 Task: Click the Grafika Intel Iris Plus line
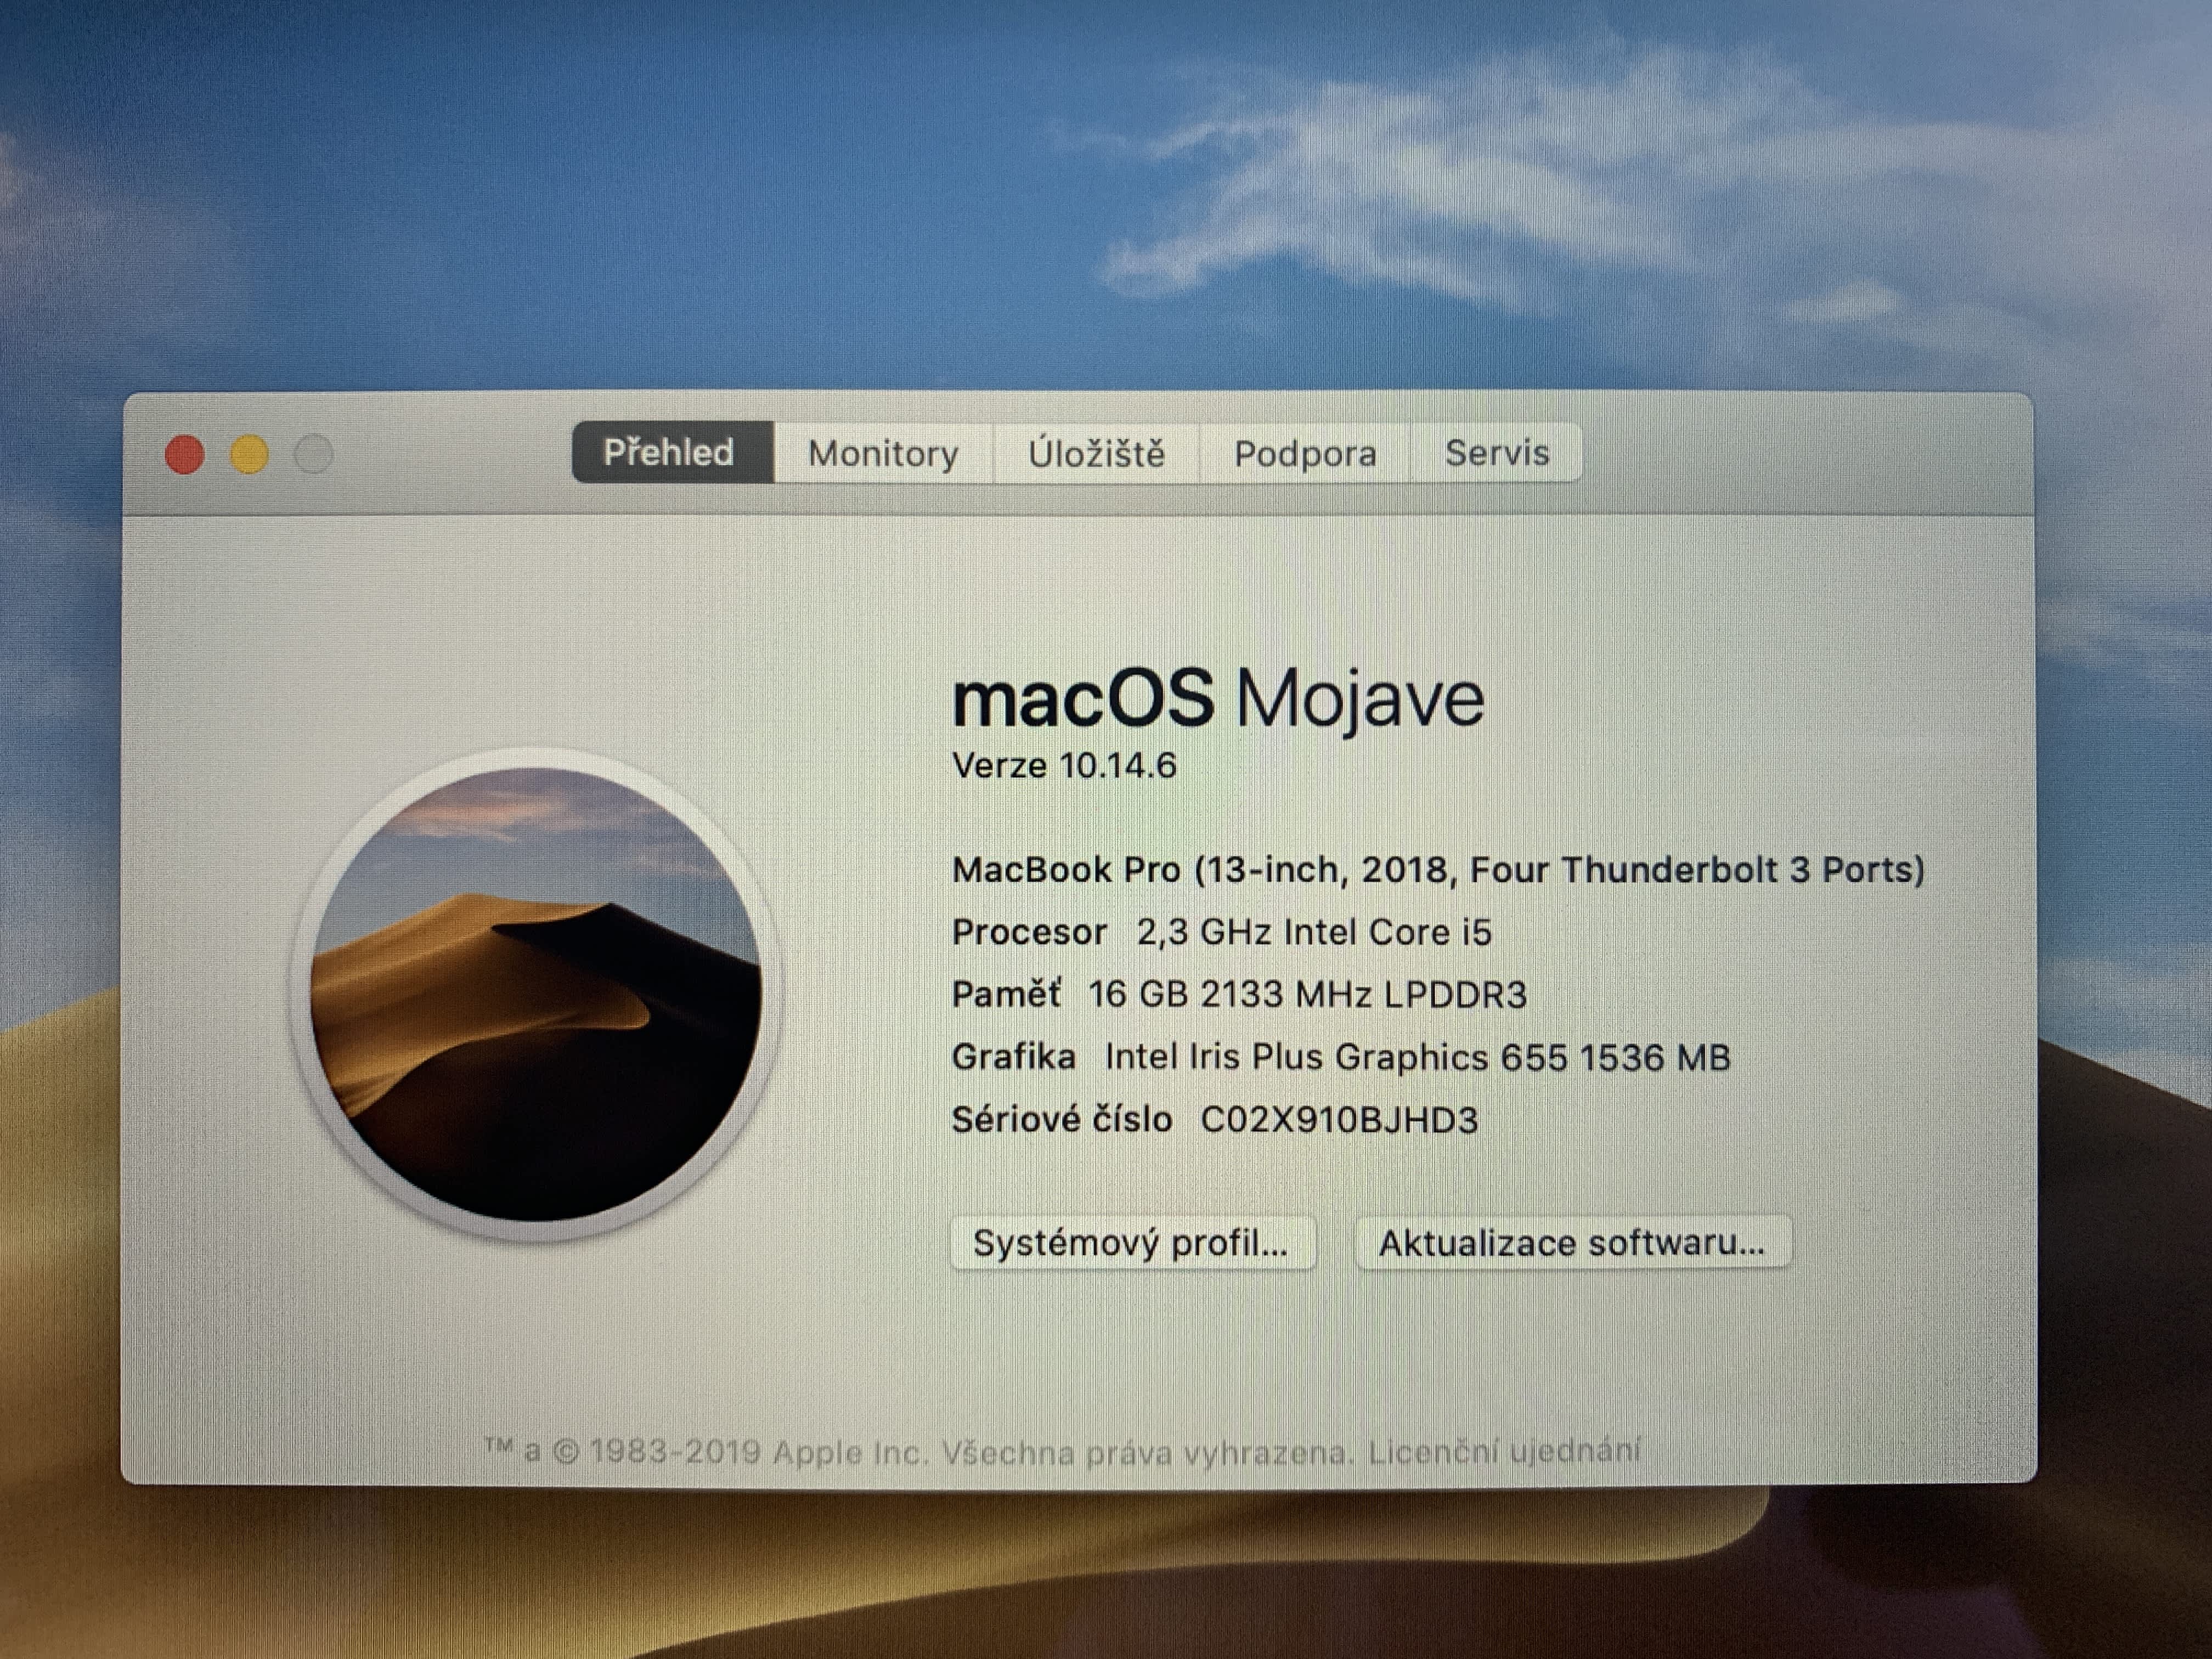(1340, 1057)
